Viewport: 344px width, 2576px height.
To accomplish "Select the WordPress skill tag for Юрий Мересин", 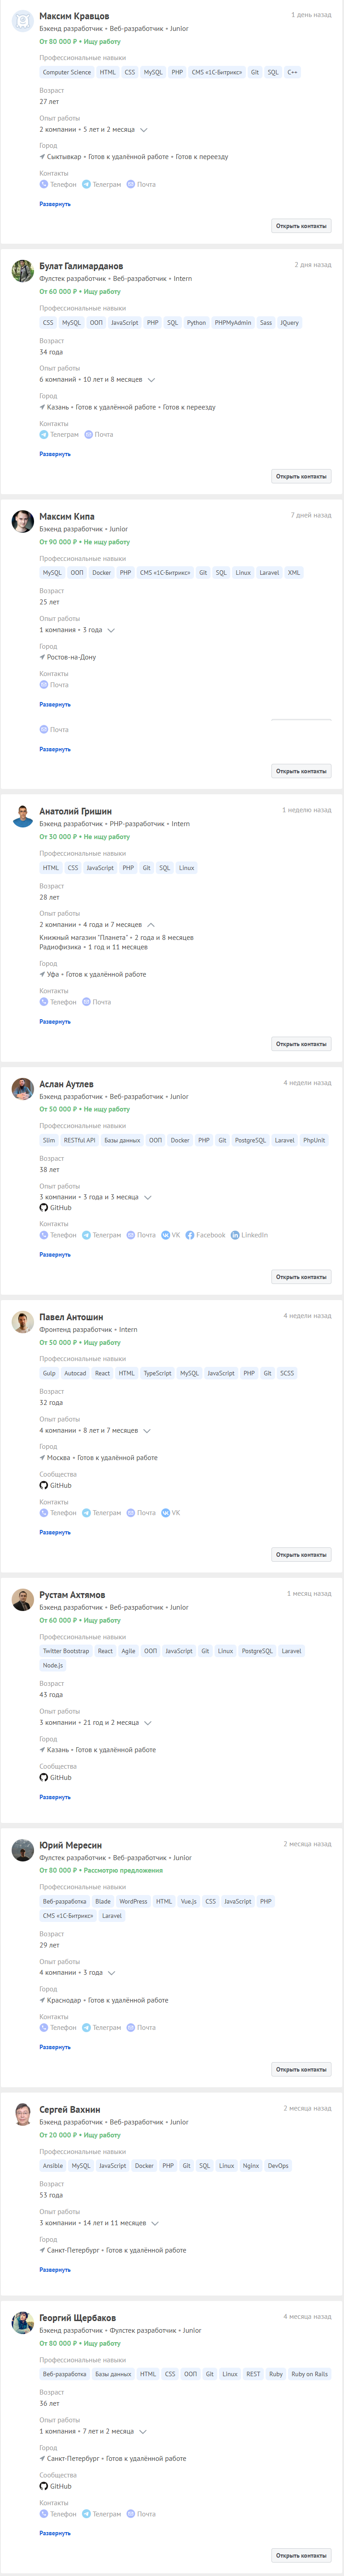I will click(x=133, y=1901).
